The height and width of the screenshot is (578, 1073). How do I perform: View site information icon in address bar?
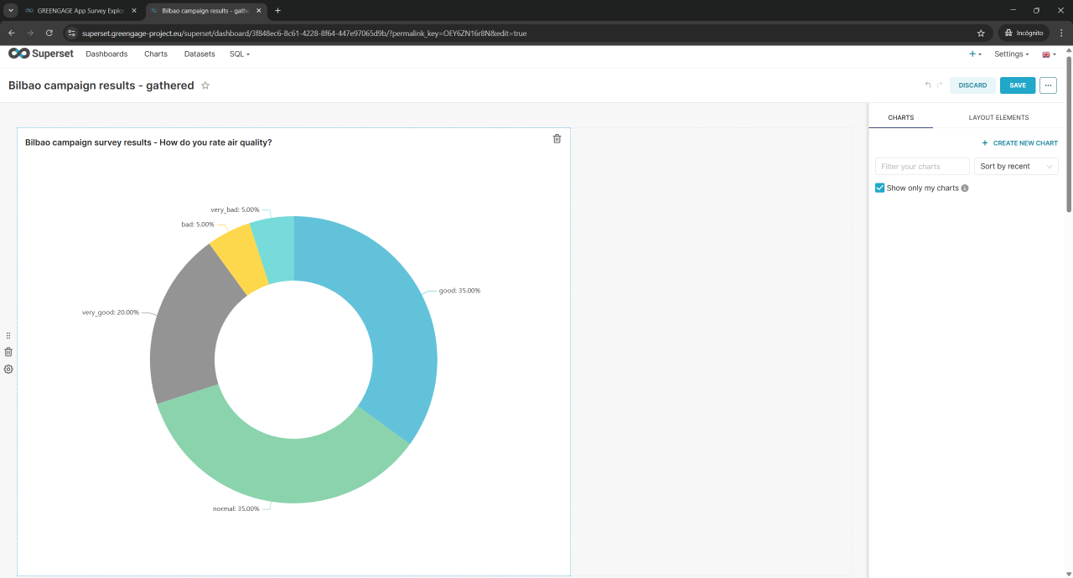[72, 33]
